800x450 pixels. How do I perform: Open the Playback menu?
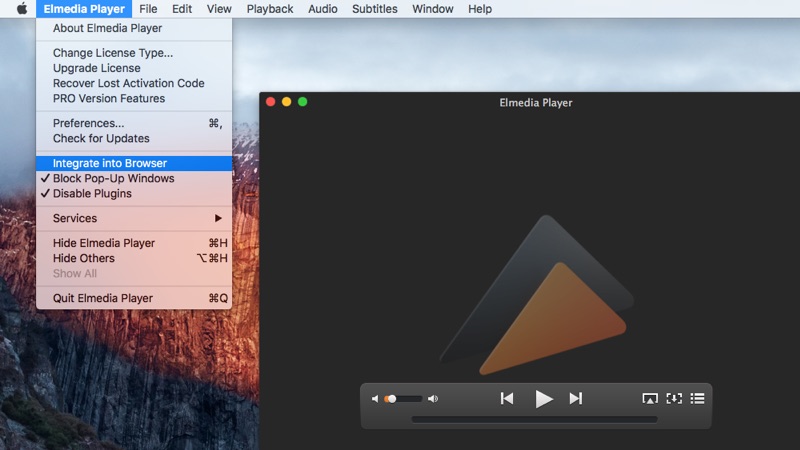270,9
